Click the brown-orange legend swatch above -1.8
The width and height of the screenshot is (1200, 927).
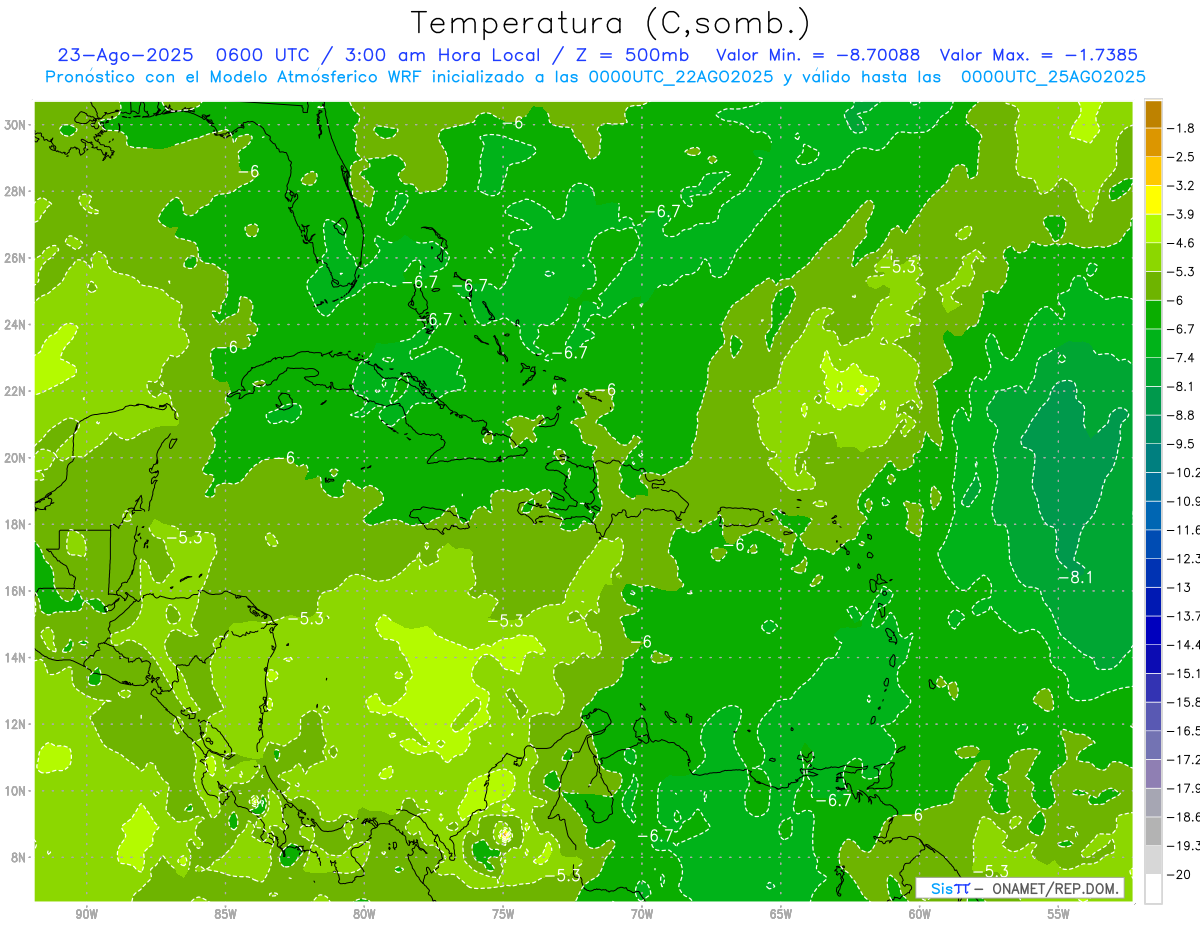[1153, 114]
